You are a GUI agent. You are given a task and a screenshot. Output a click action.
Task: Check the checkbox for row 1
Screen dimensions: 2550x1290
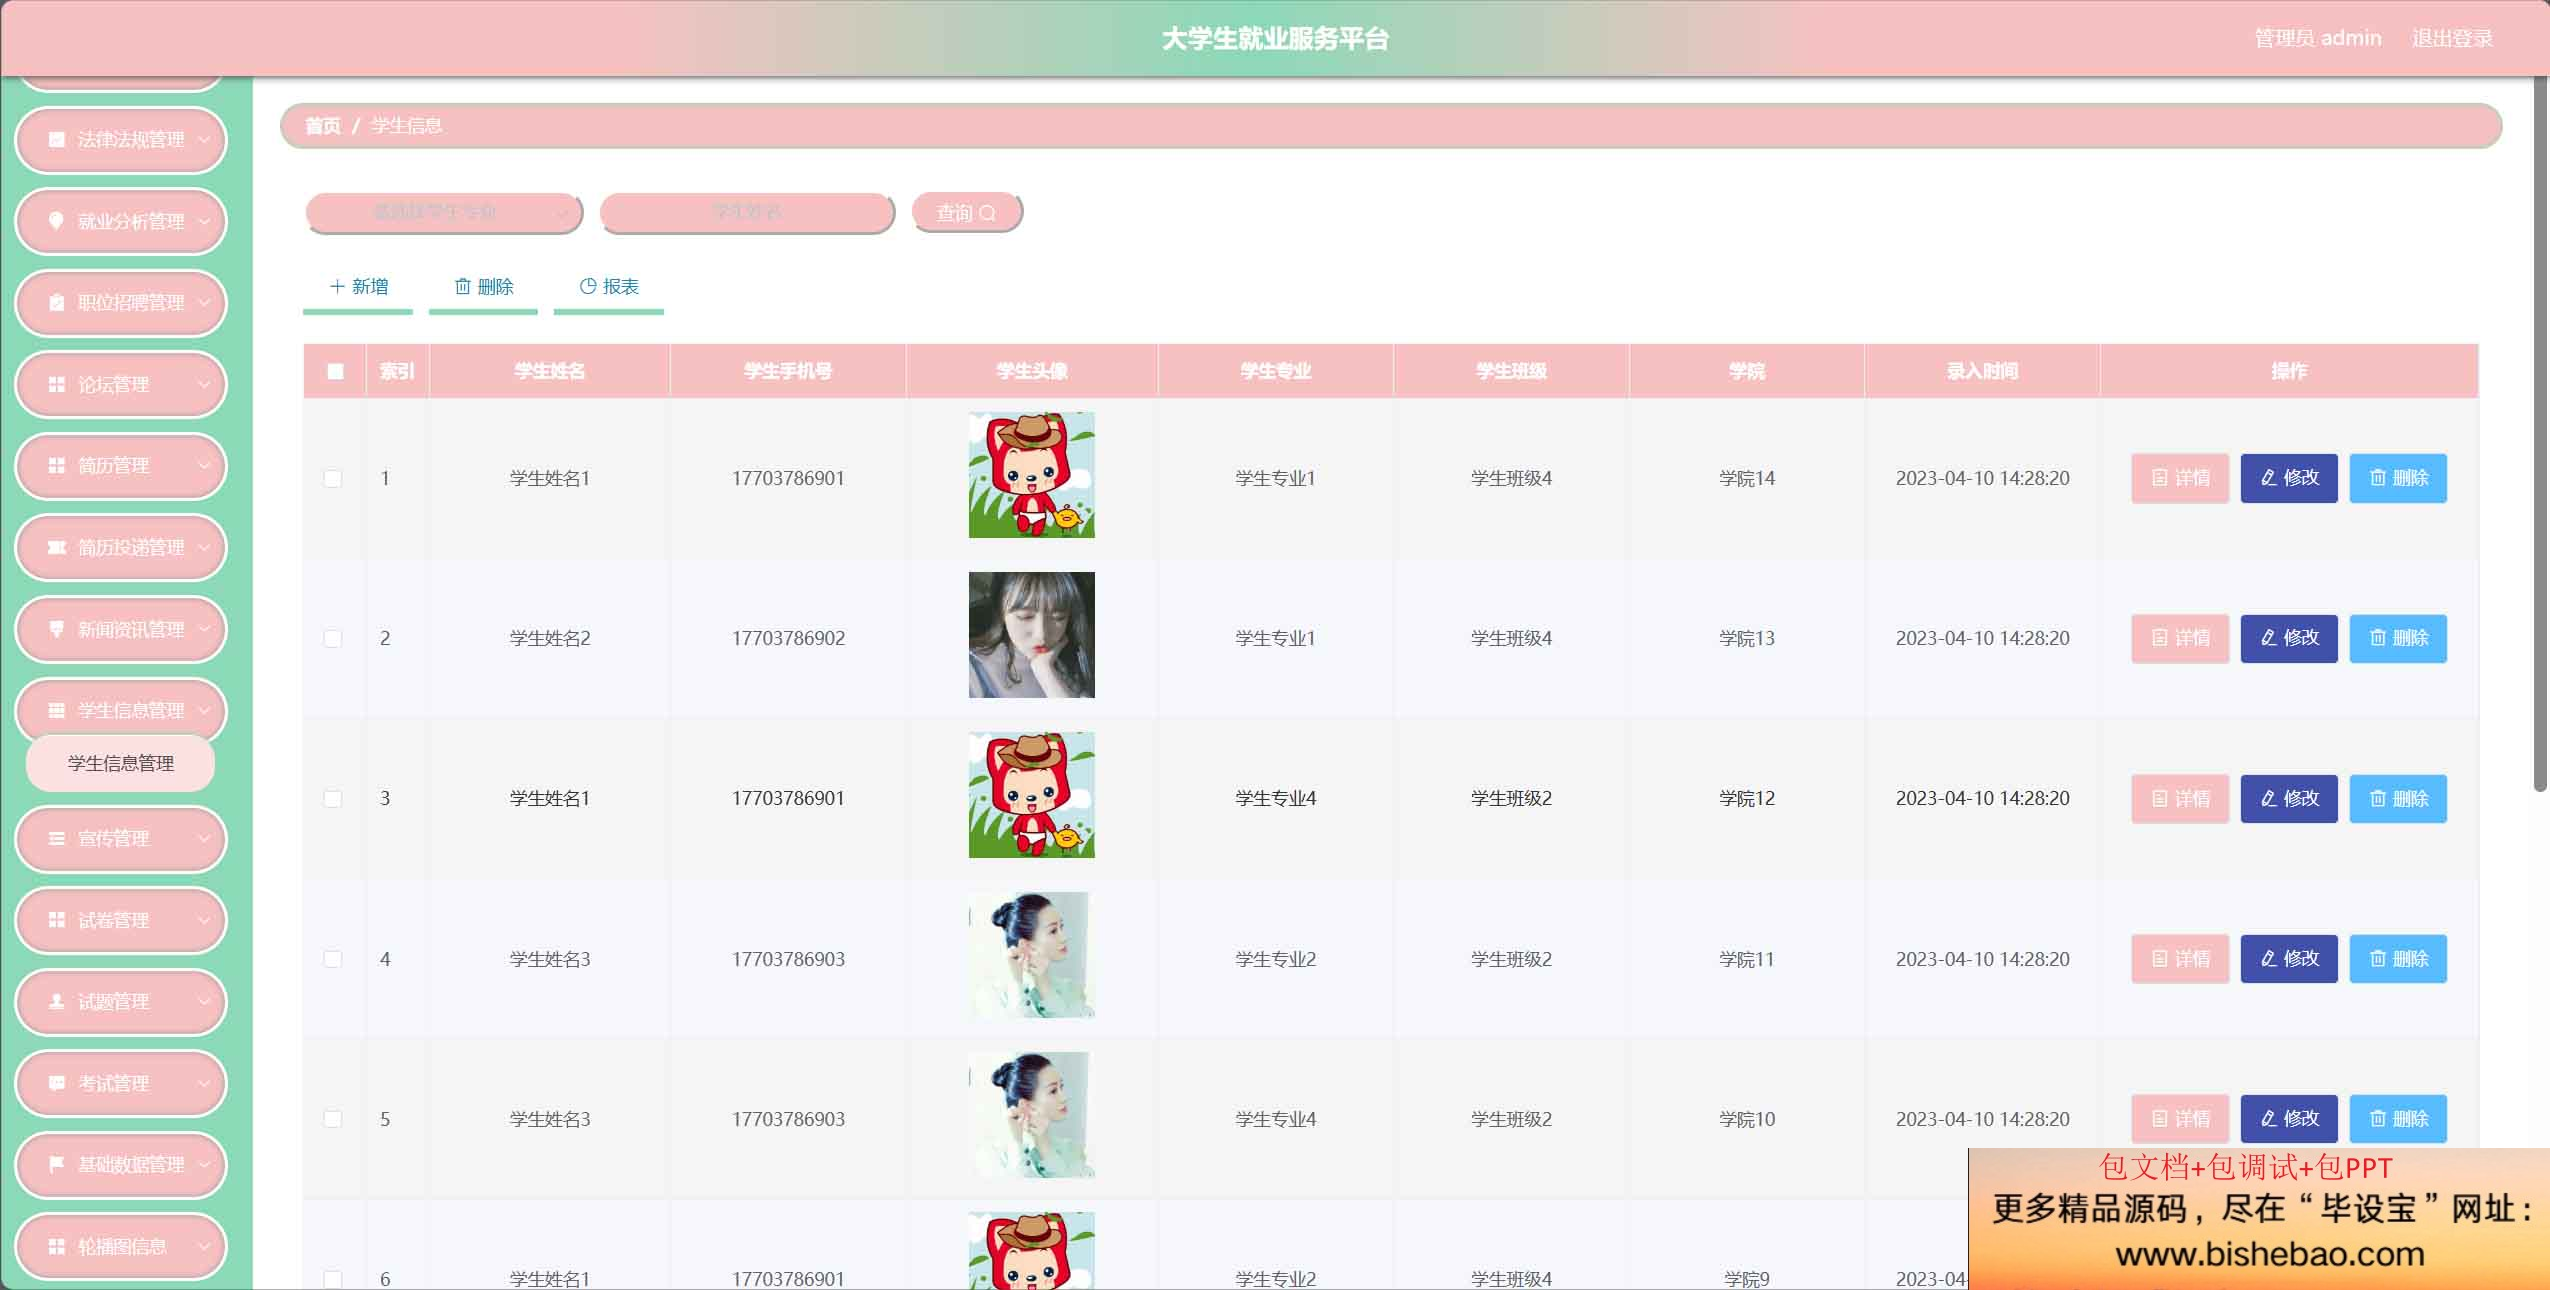pyautogui.click(x=333, y=478)
